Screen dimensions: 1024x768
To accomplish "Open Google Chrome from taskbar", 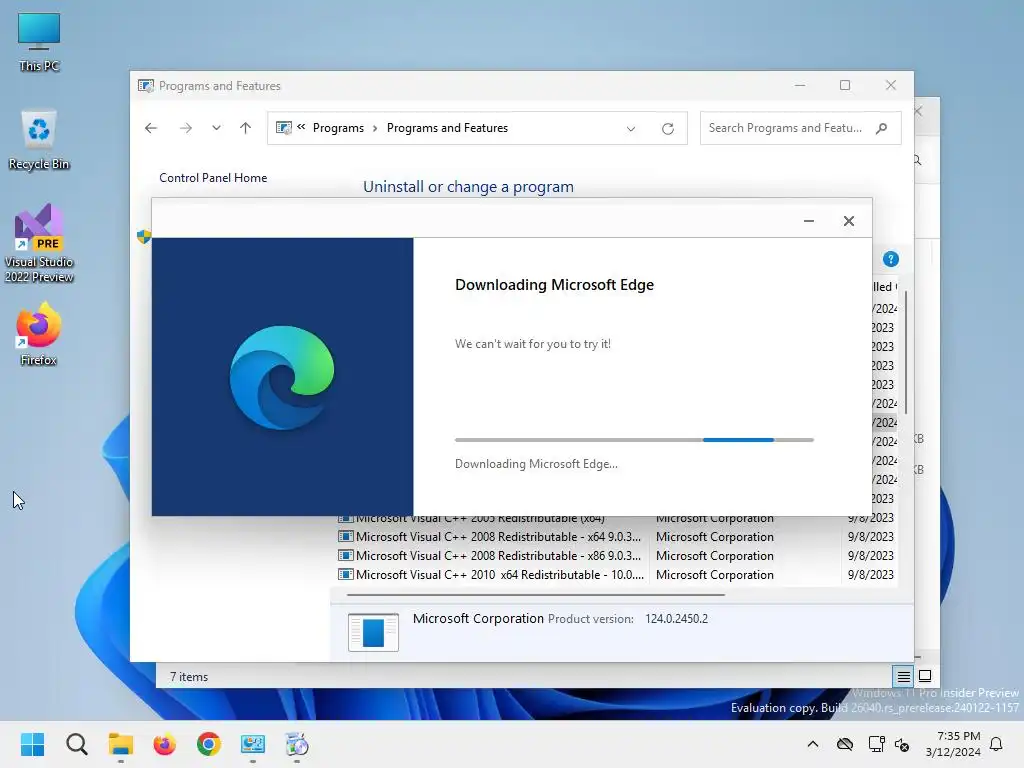I will click(209, 744).
